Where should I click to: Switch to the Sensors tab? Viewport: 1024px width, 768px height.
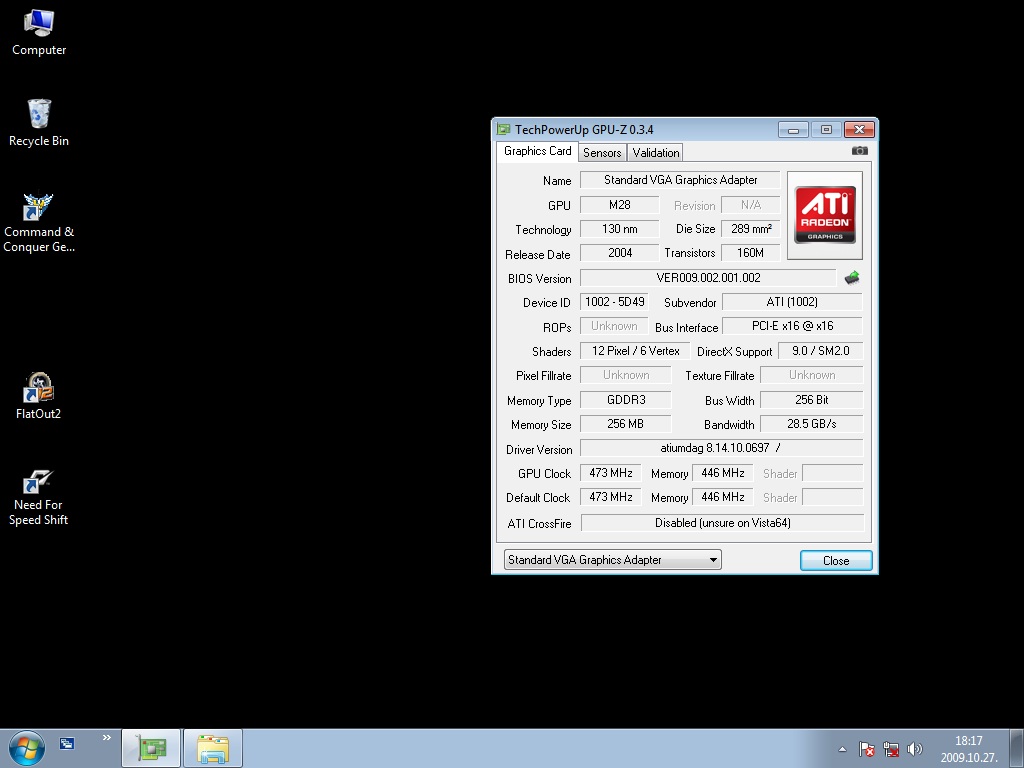pyautogui.click(x=602, y=153)
